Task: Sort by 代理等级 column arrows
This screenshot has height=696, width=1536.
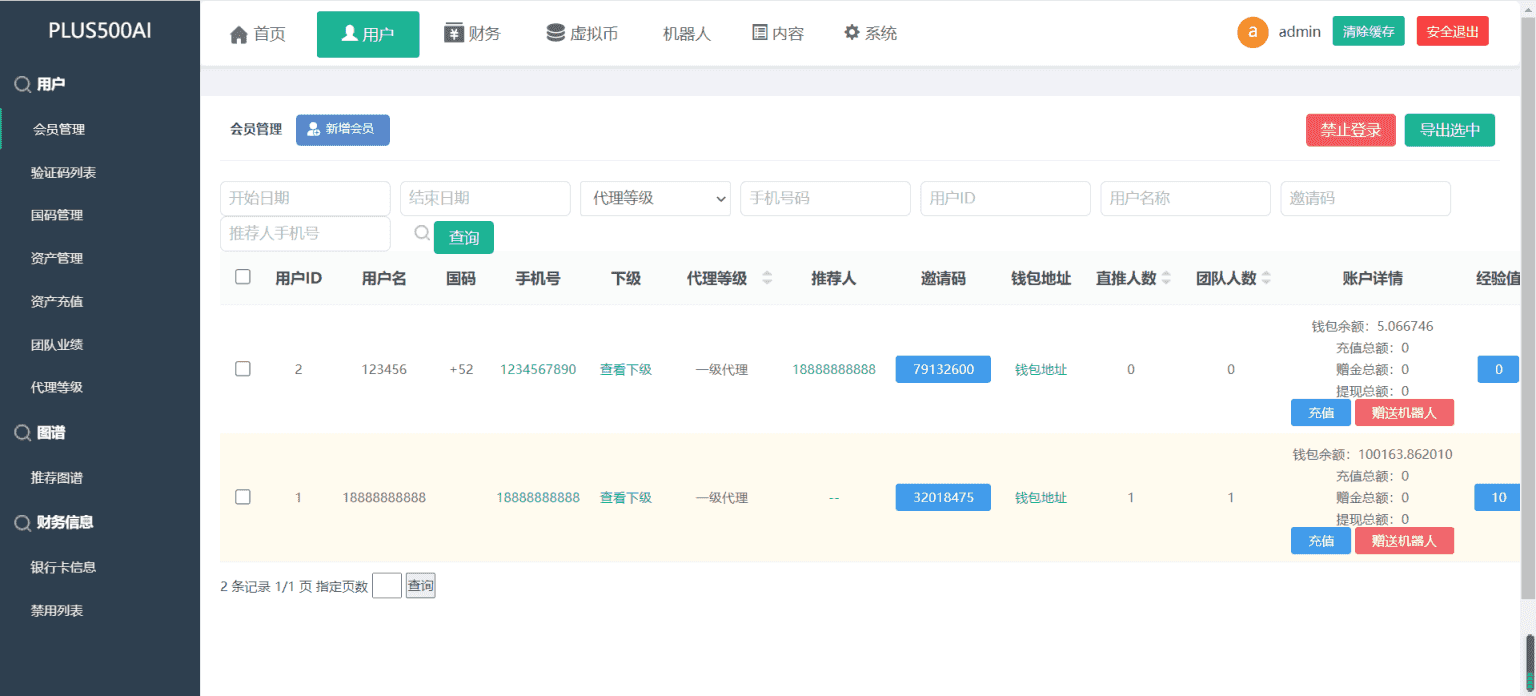Action: point(767,278)
